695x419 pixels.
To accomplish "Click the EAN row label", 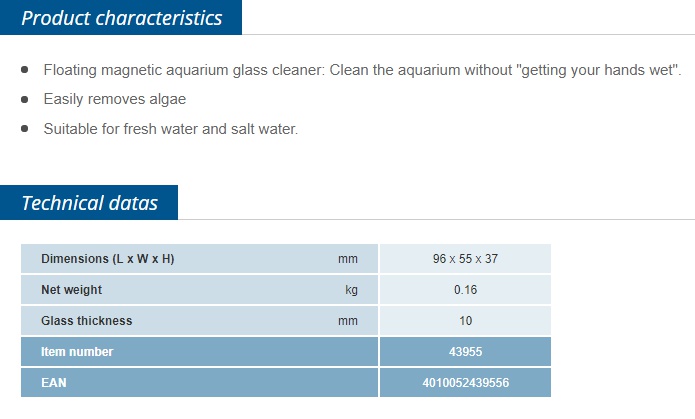I will (x=53, y=383).
